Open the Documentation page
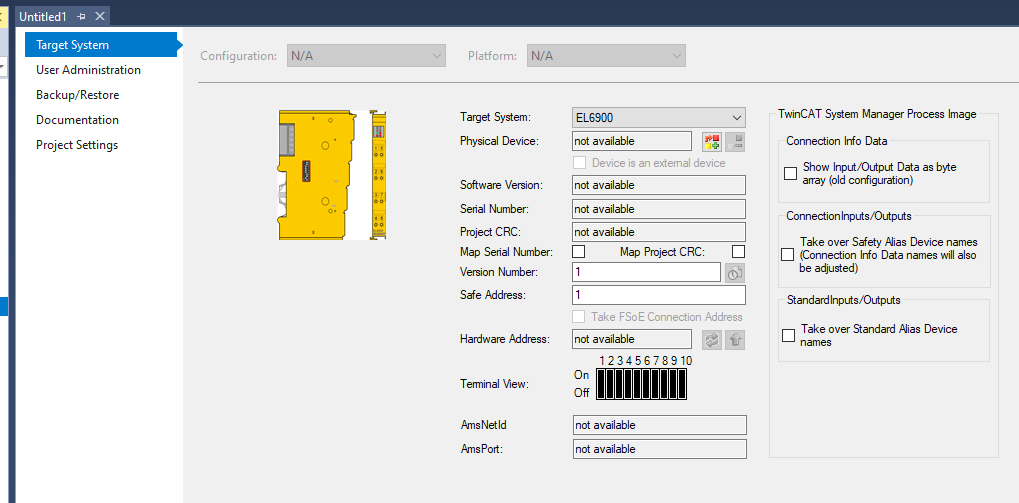The image size is (1019, 503). [77, 120]
